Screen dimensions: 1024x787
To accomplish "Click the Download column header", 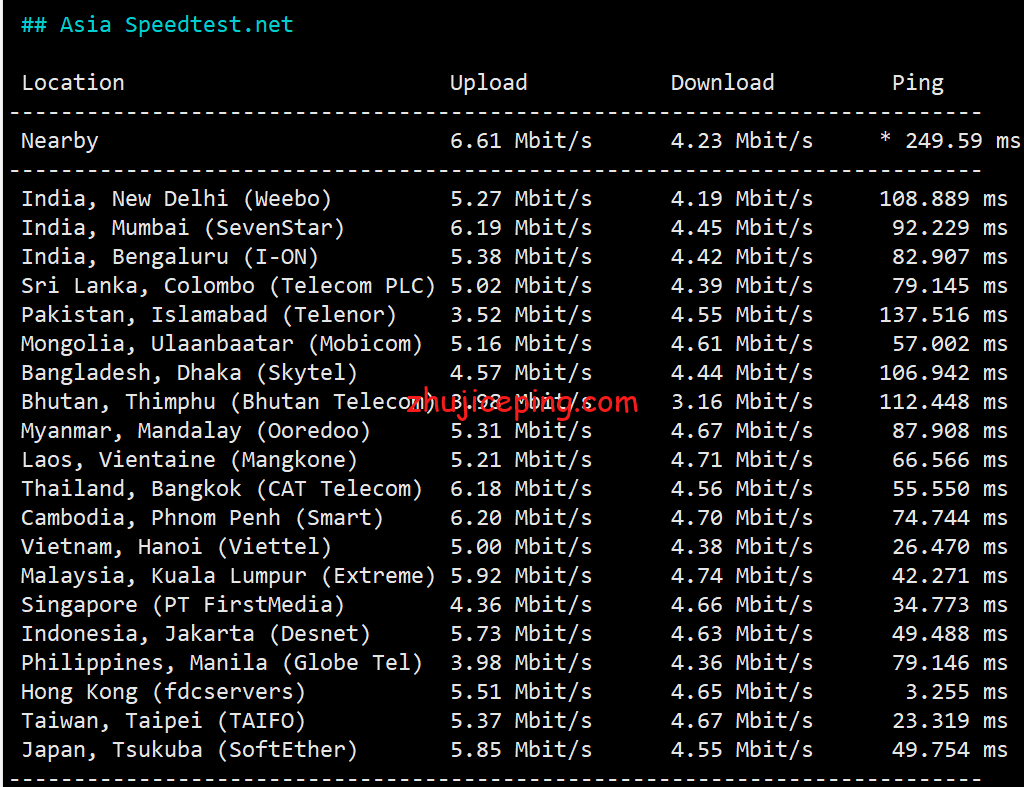I will [x=722, y=83].
